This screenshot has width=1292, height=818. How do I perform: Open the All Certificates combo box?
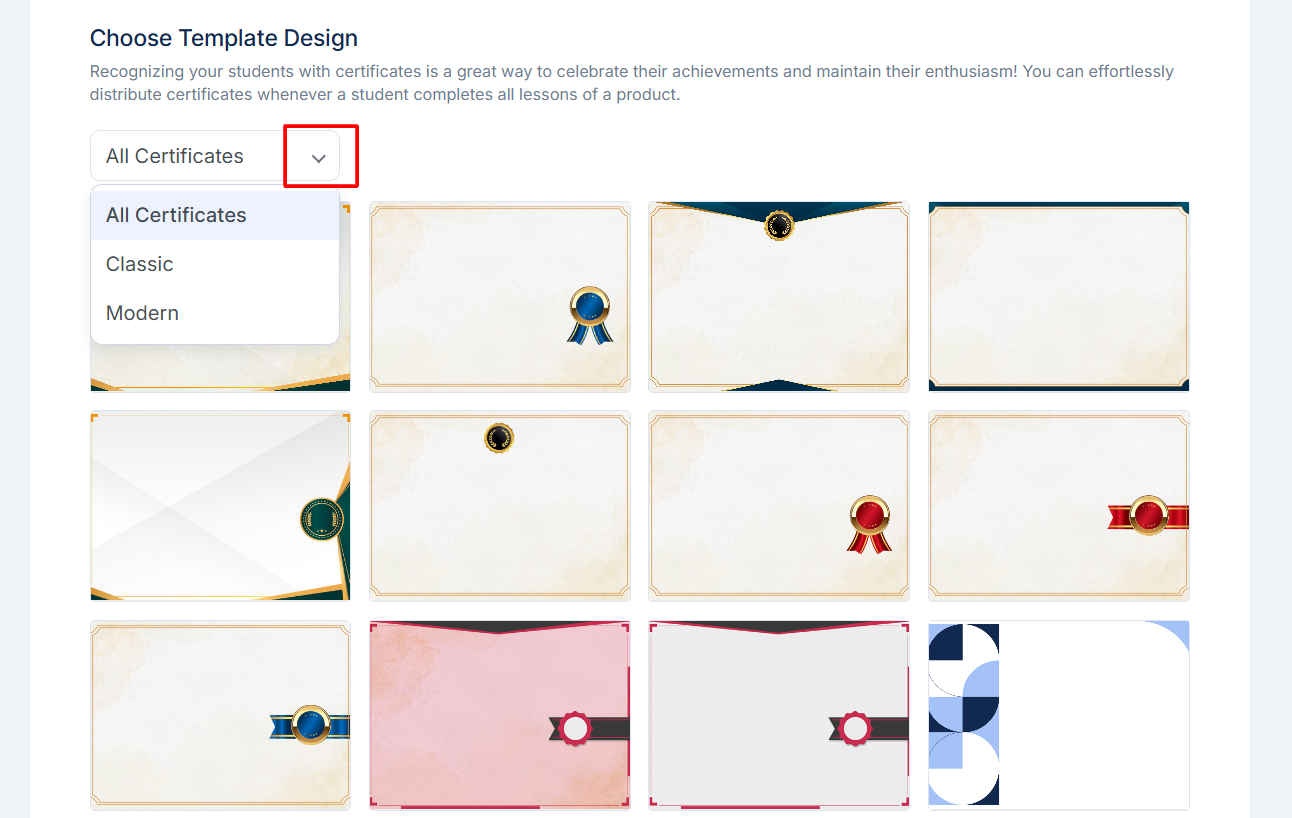(x=215, y=156)
